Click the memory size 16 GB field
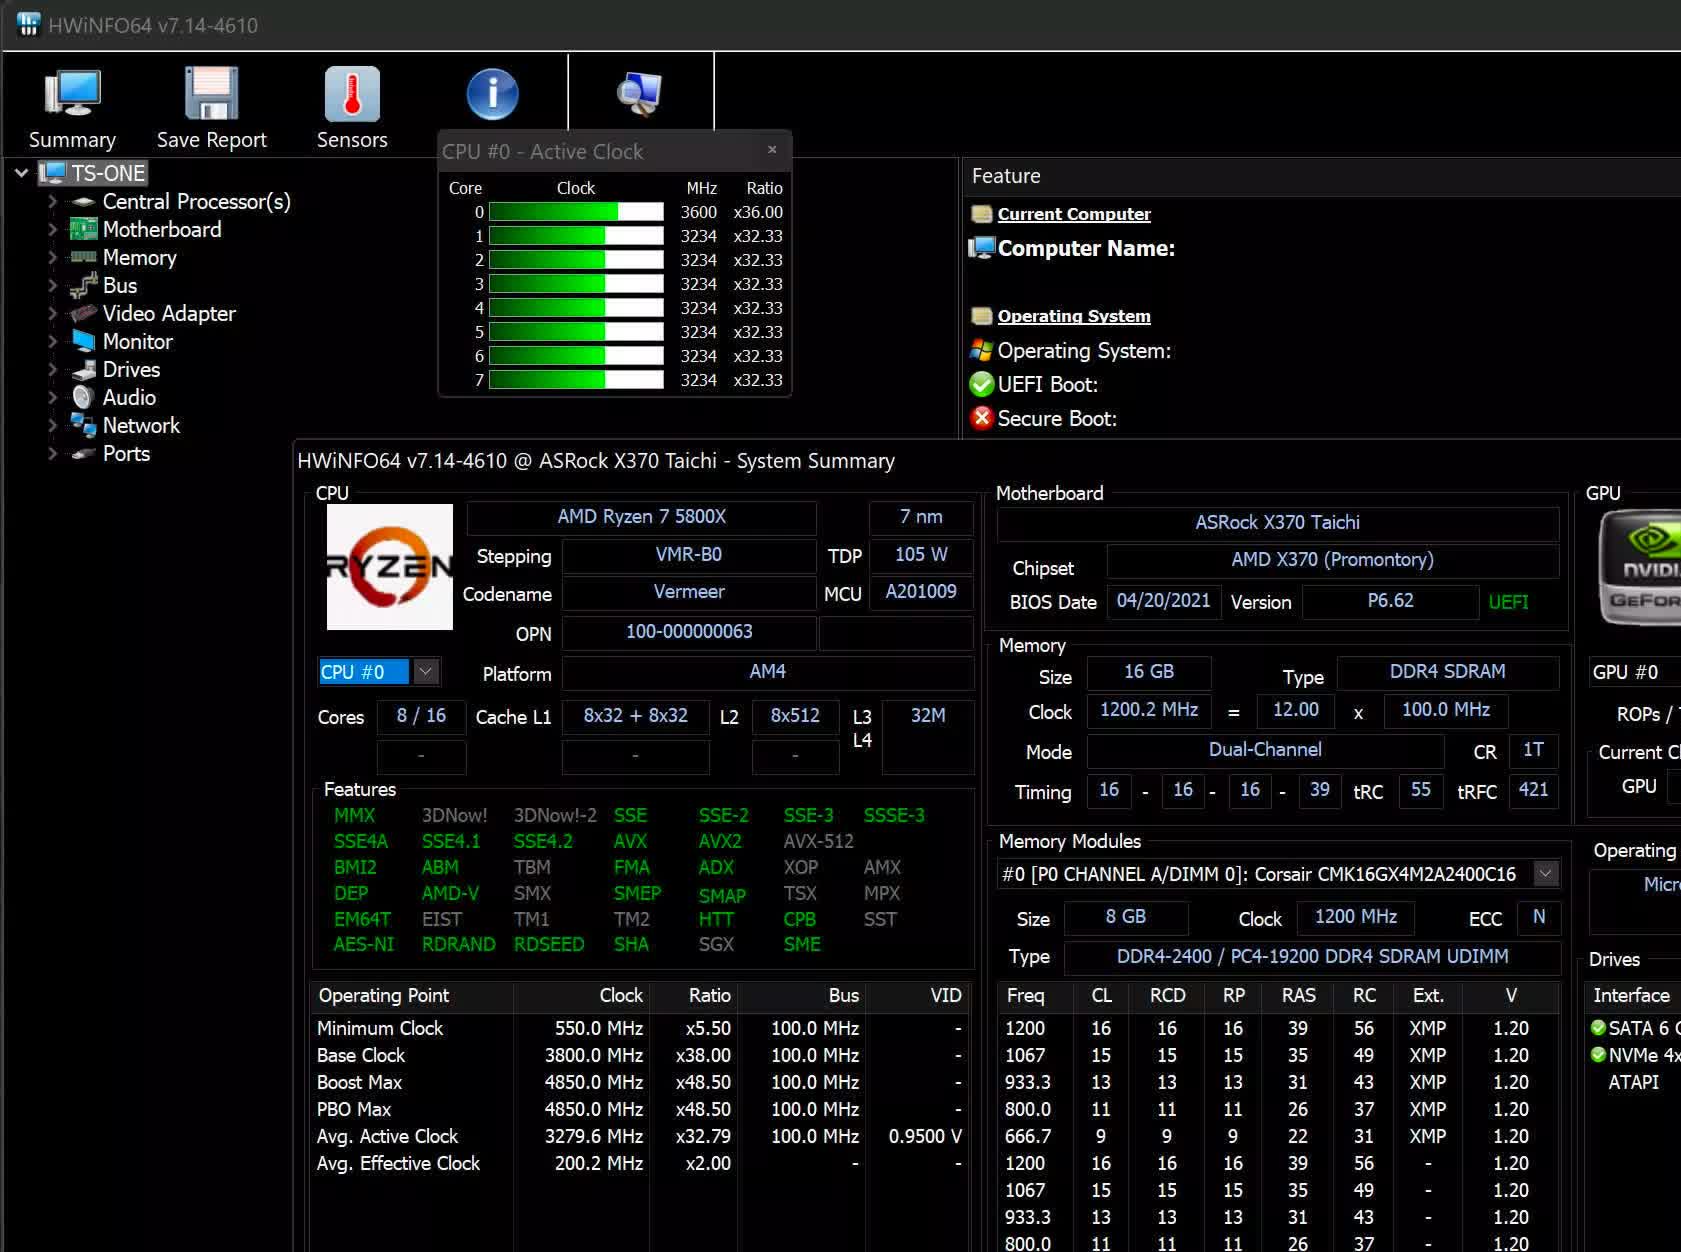The image size is (1681, 1252). (1149, 672)
